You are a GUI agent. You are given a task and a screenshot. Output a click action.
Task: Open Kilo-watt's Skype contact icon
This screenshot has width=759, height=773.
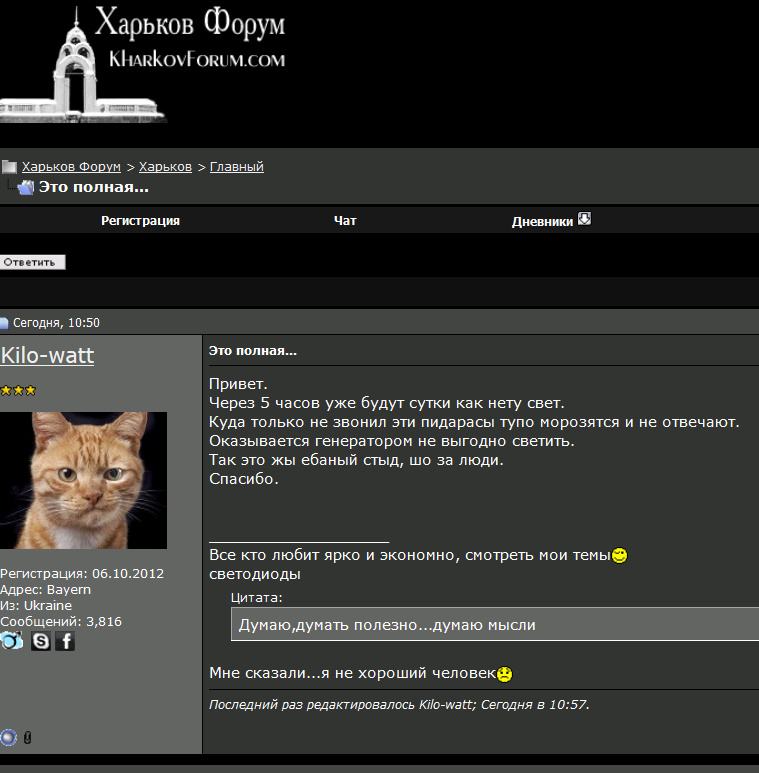pyautogui.click(x=41, y=641)
